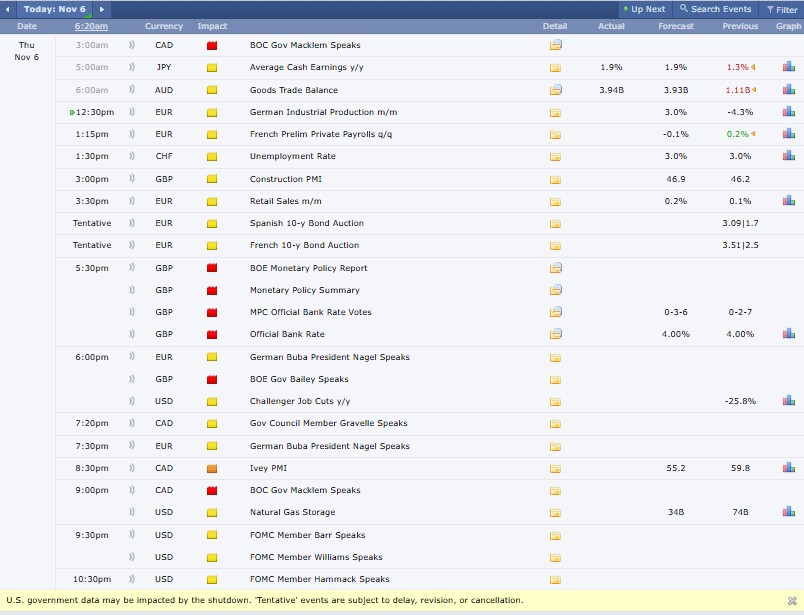Screen dimensions: 804x615
Task: Expand details for German Industrial Production m/m
Action: coord(555,112)
